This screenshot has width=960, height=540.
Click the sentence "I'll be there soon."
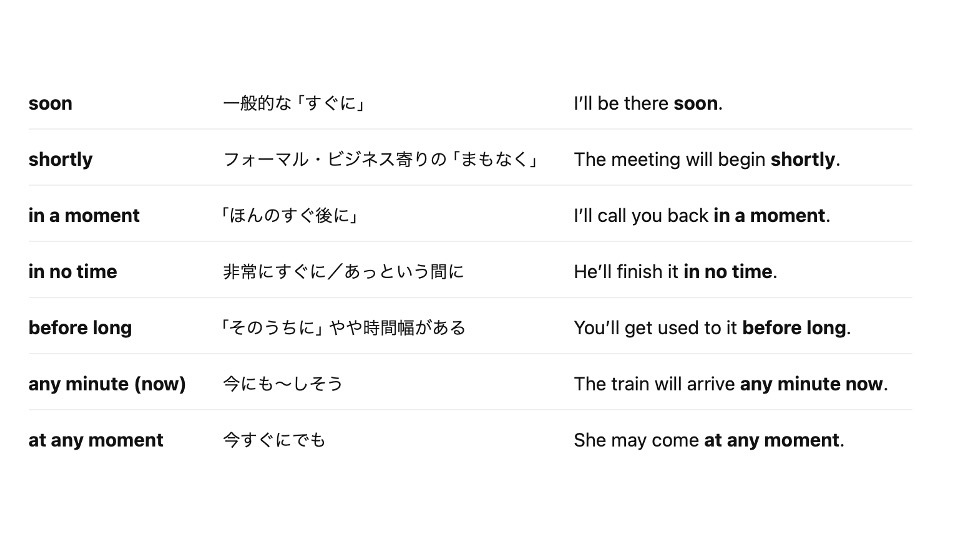coord(648,103)
